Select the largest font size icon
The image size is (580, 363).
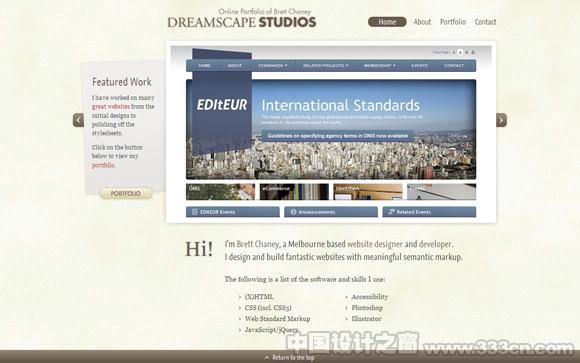coord(473,53)
